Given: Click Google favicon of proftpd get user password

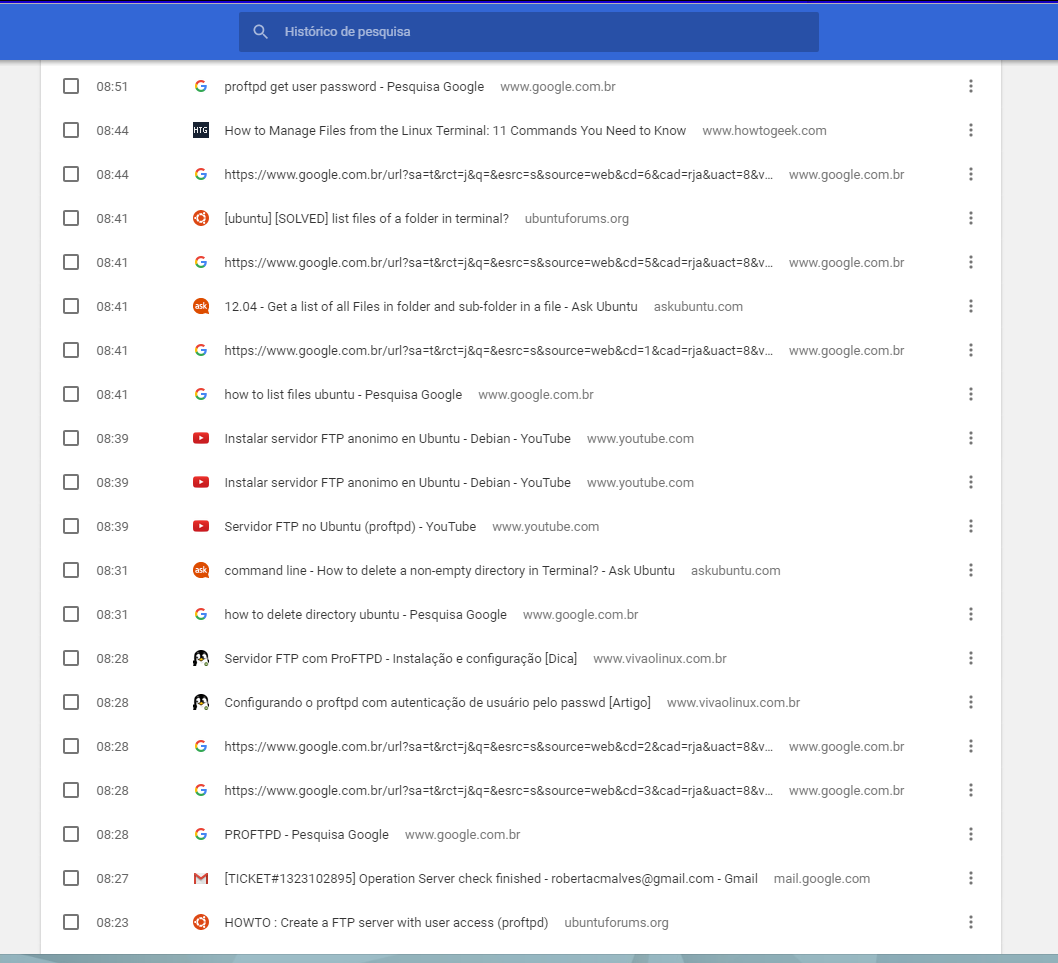Looking at the screenshot, I should [x=200, y=86].
